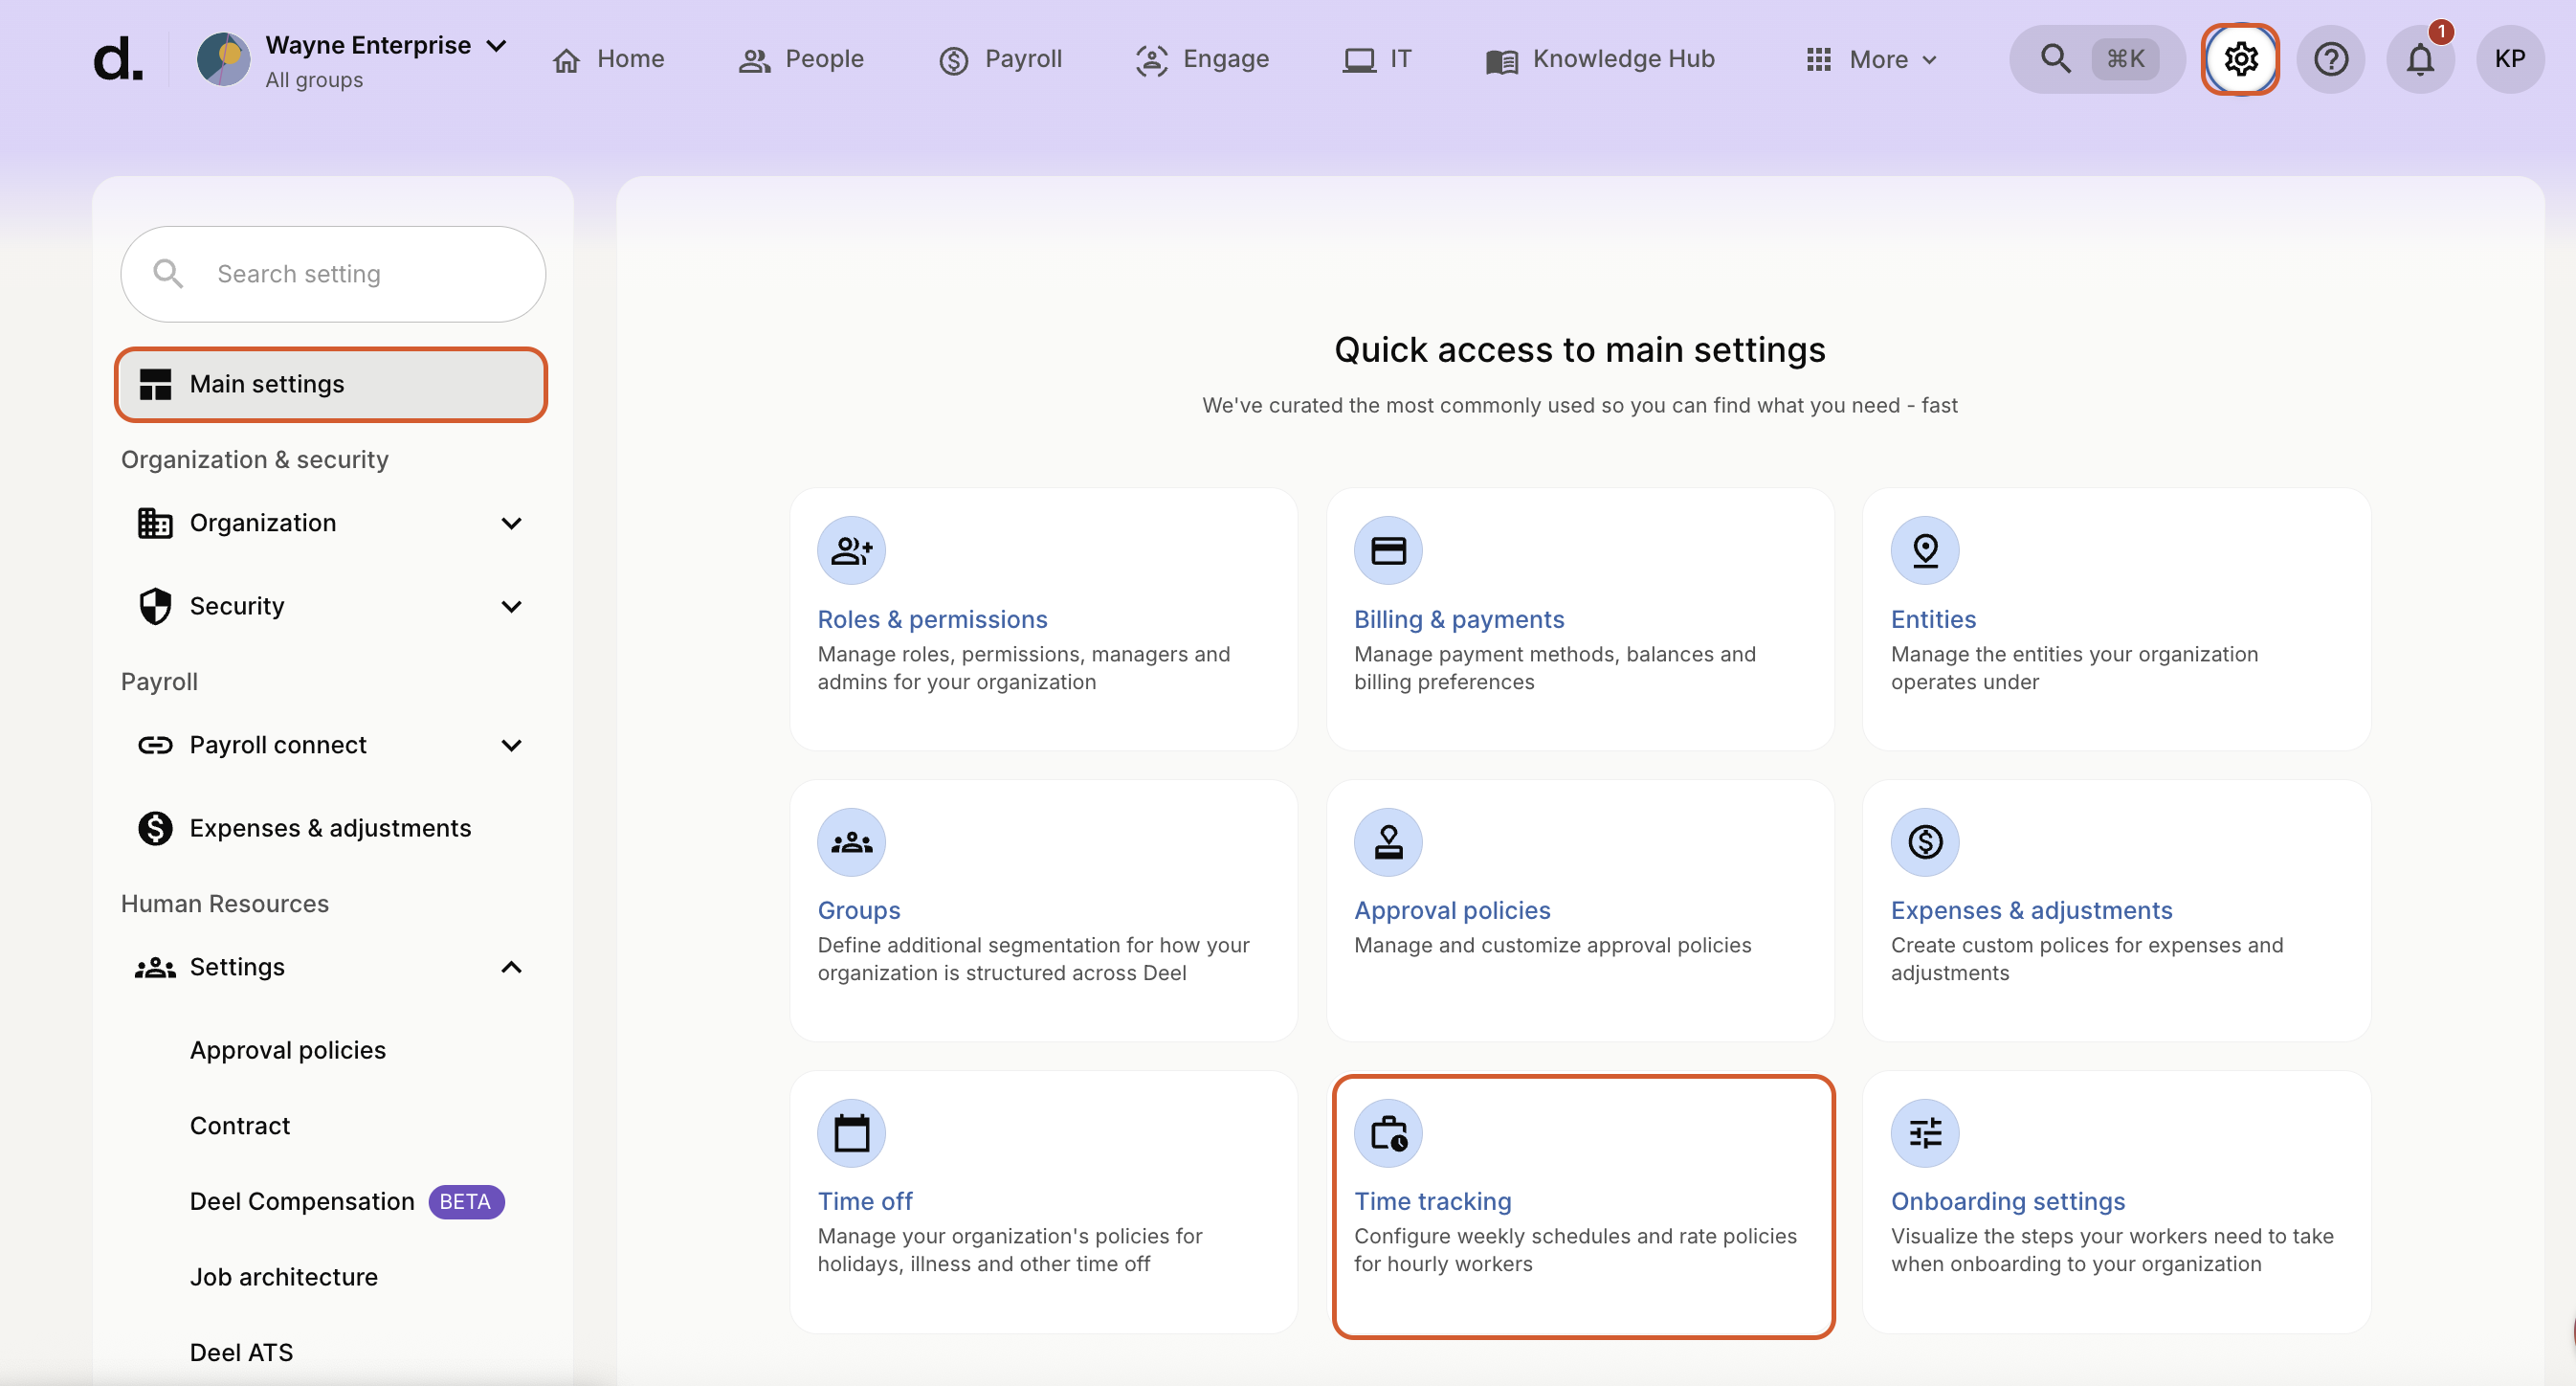
Task: Click the Security shield icon in sidebar
Action: [155, 606]
